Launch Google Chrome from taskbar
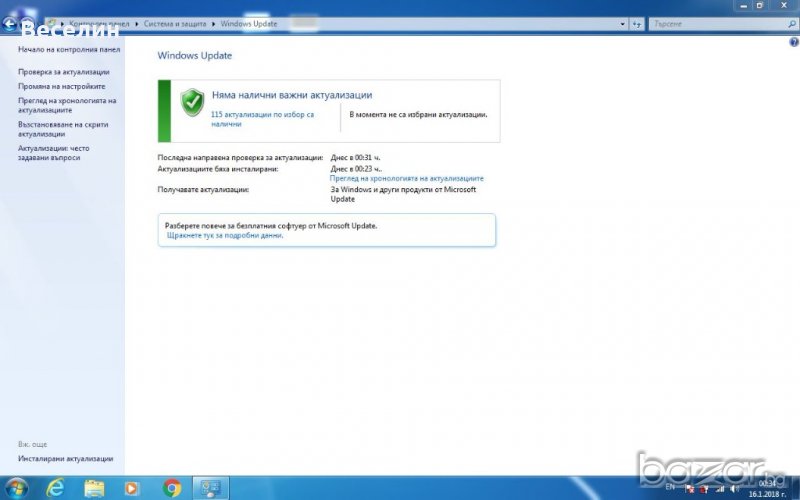Image resolution: width=800 pixels, height=500 pixels. [172, 488]
